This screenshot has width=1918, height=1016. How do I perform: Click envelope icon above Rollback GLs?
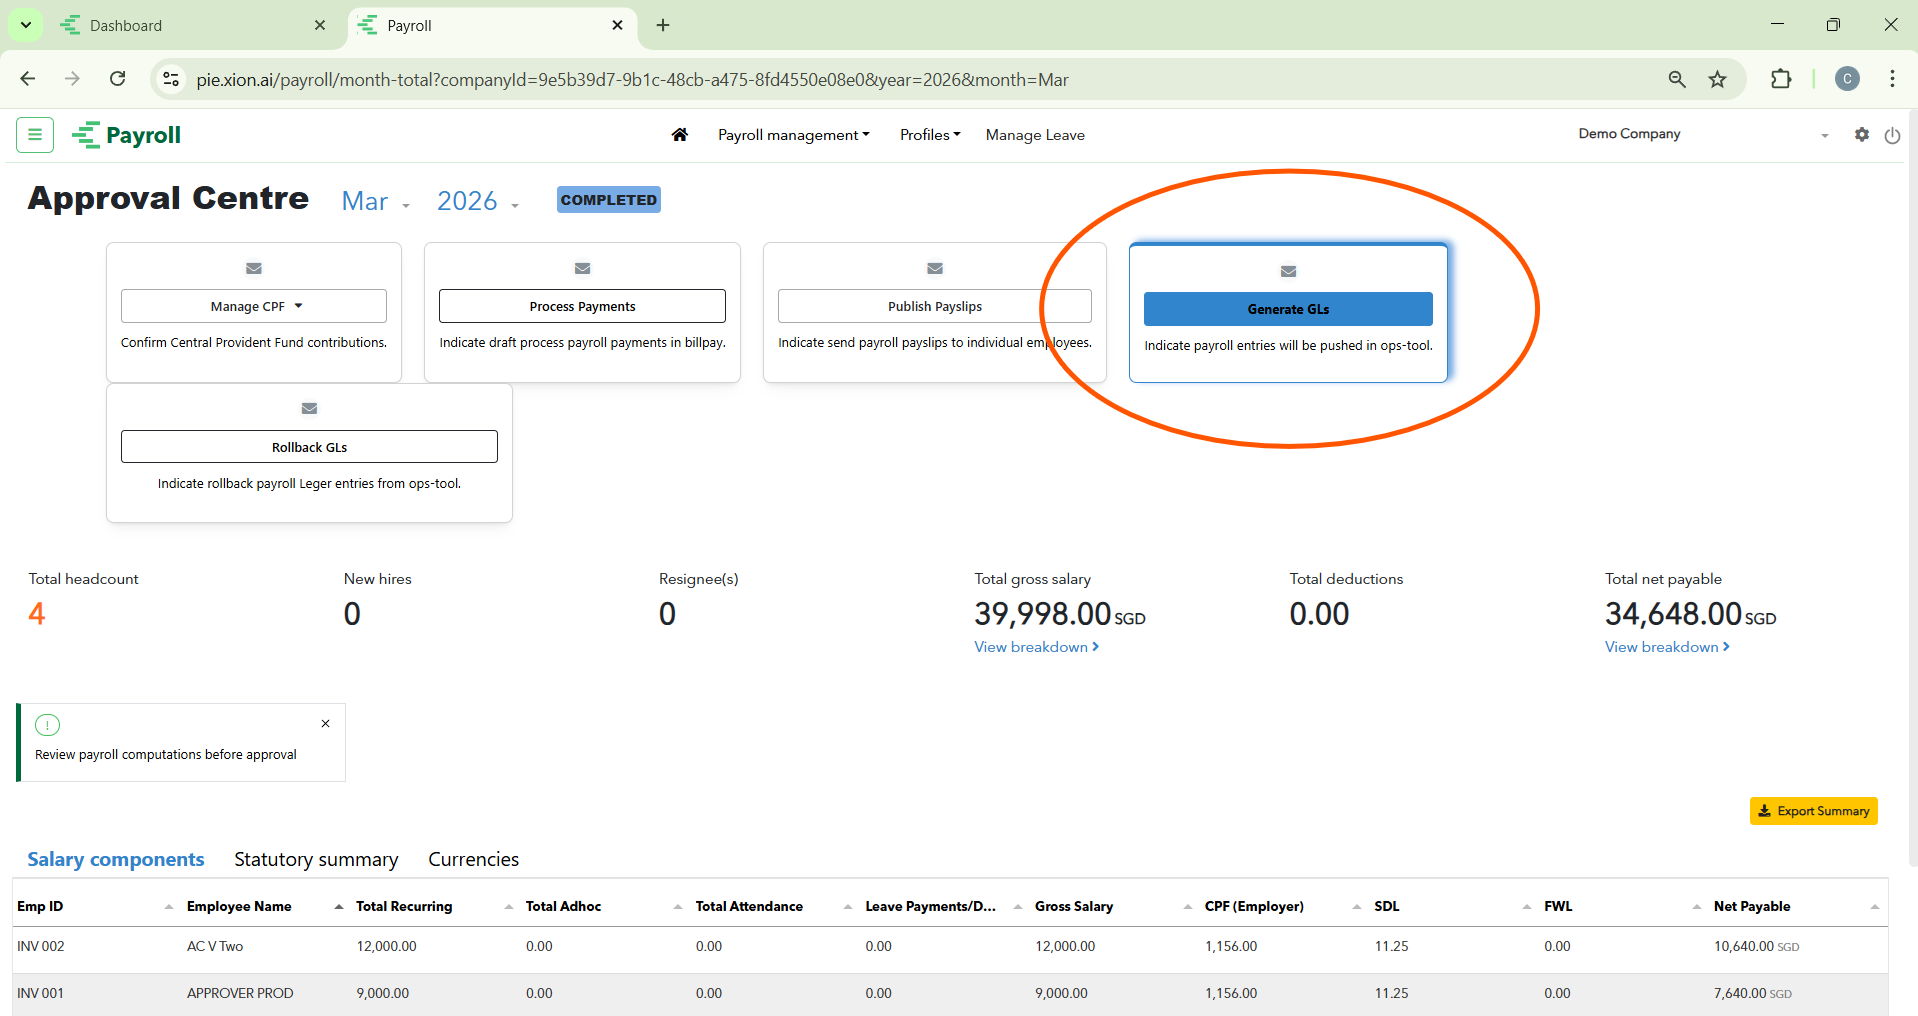coord(309,408)
